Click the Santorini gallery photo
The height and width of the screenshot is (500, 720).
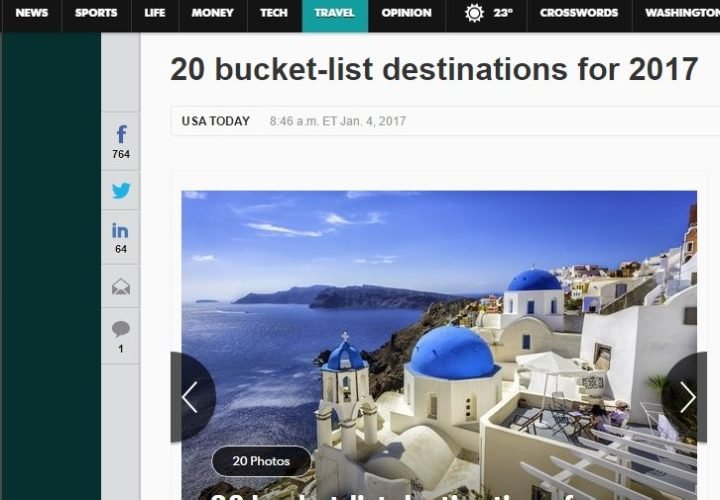tap(440, 330)
